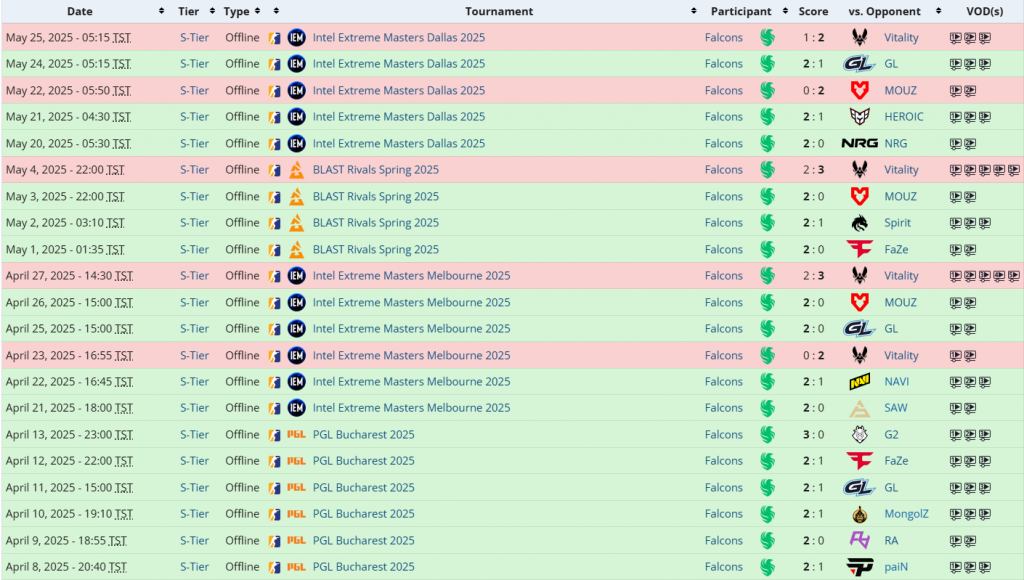
Task: Click Falcons logo in May 25 row
Action: click(x=767, y=38)
